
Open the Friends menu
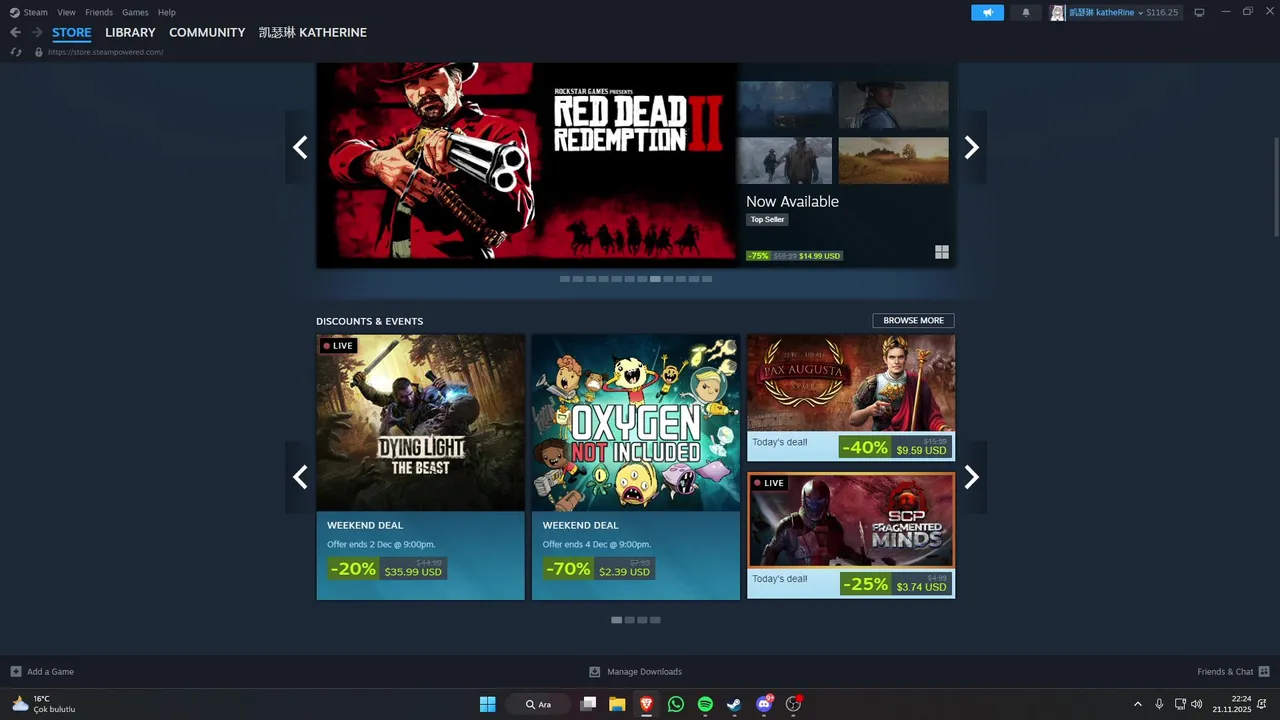(99, 12)
